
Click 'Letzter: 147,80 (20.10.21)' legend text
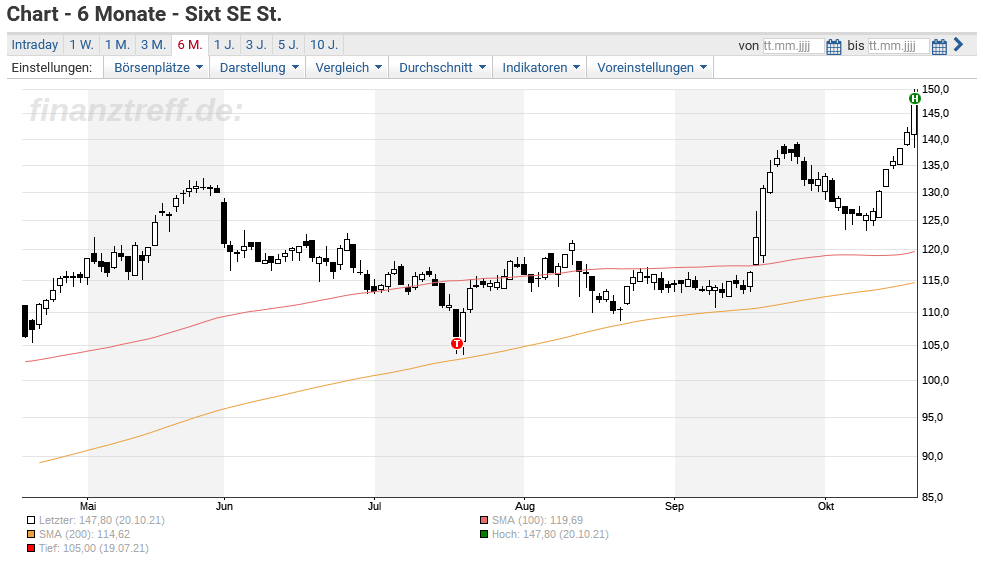pos(102,520)
